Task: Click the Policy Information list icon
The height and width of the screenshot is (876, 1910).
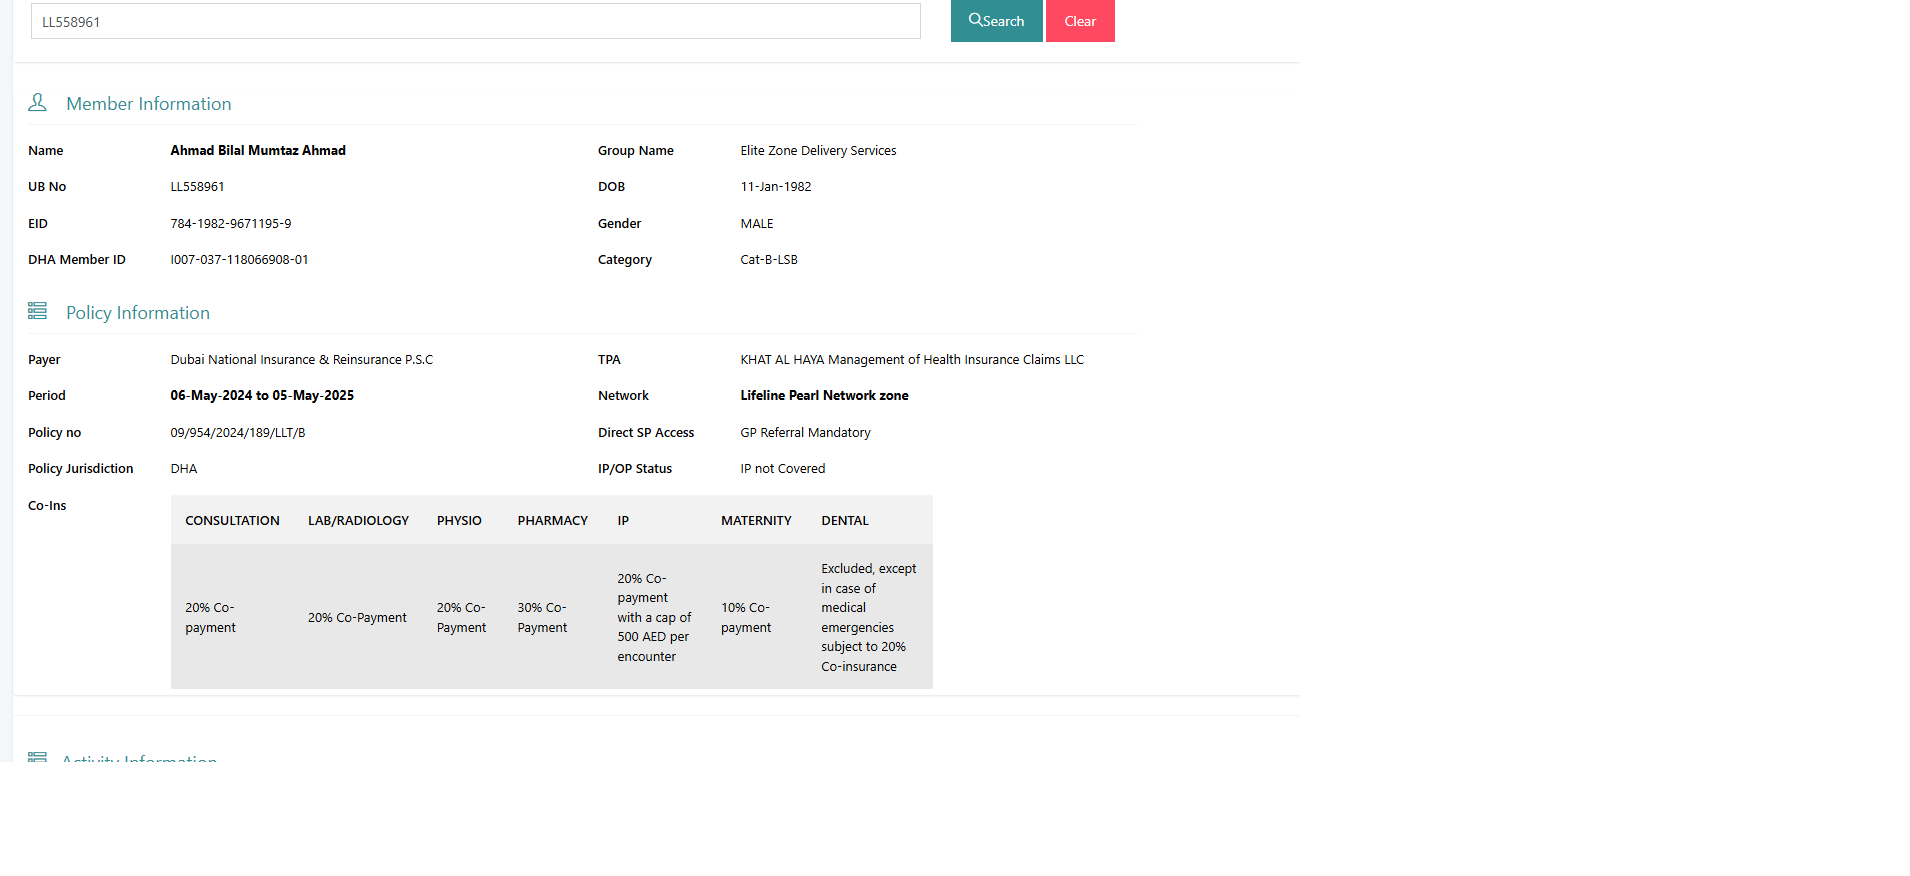Action: pos(37,312)
